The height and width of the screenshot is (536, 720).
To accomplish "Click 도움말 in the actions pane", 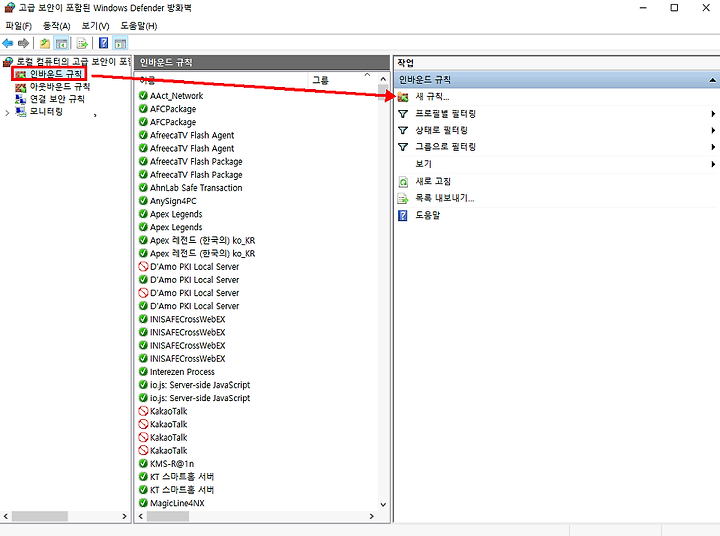I will tap(428, 215).
